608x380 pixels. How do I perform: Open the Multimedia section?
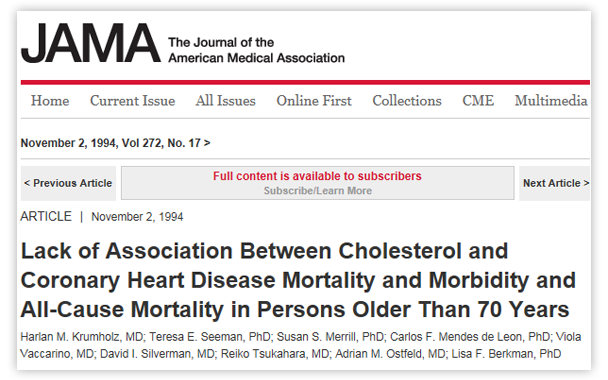tap(551, 101)
